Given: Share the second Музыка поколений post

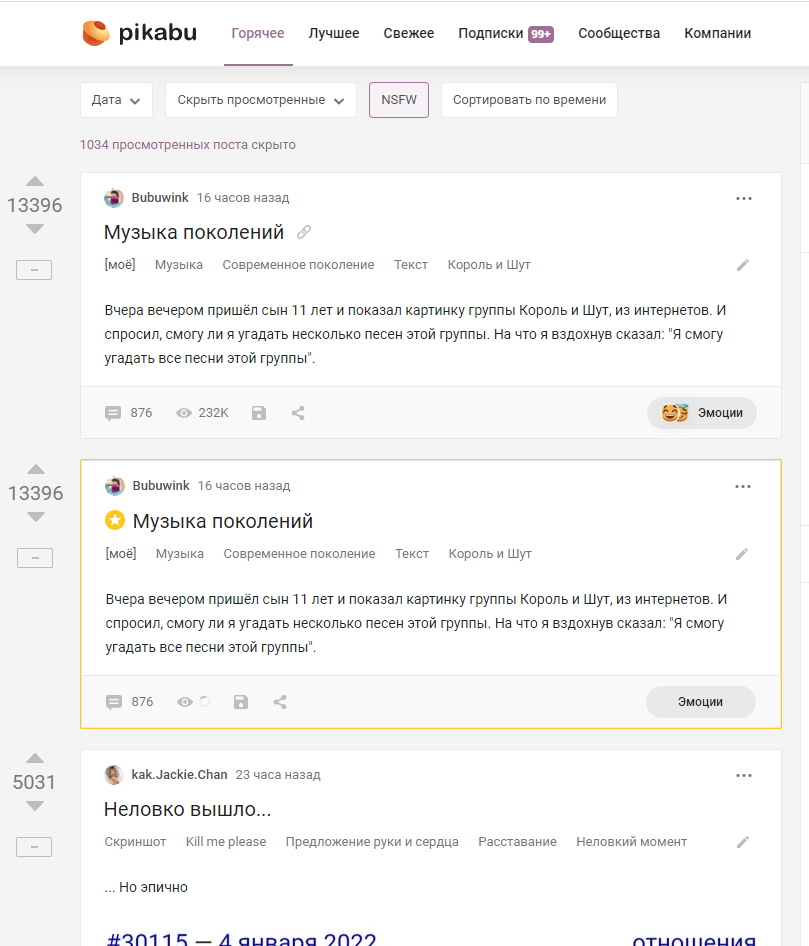Looking at the screenshot, I should pyautogui.click(x=280, y=702).
